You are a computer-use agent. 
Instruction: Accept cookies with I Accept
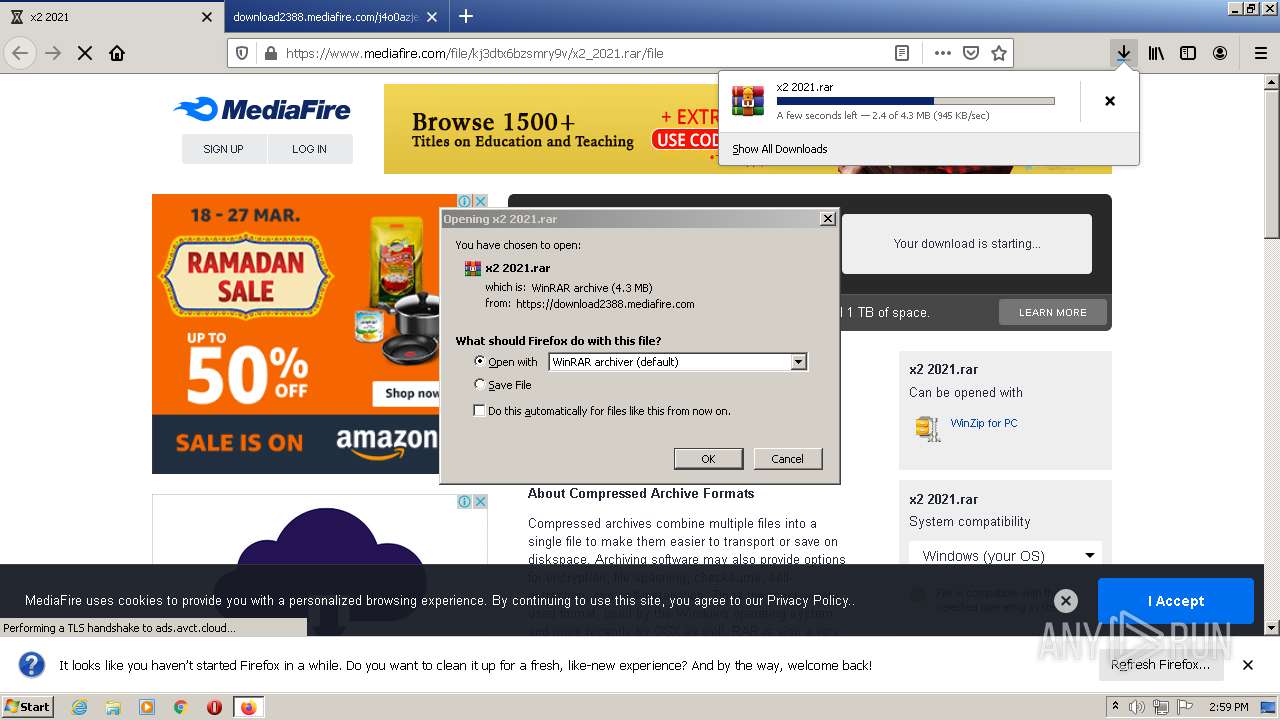pos(1175,601)
